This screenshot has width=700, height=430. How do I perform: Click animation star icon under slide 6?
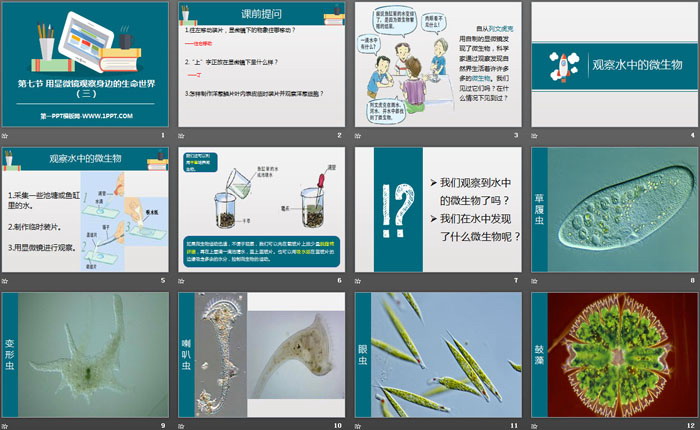tap(181, 281)
